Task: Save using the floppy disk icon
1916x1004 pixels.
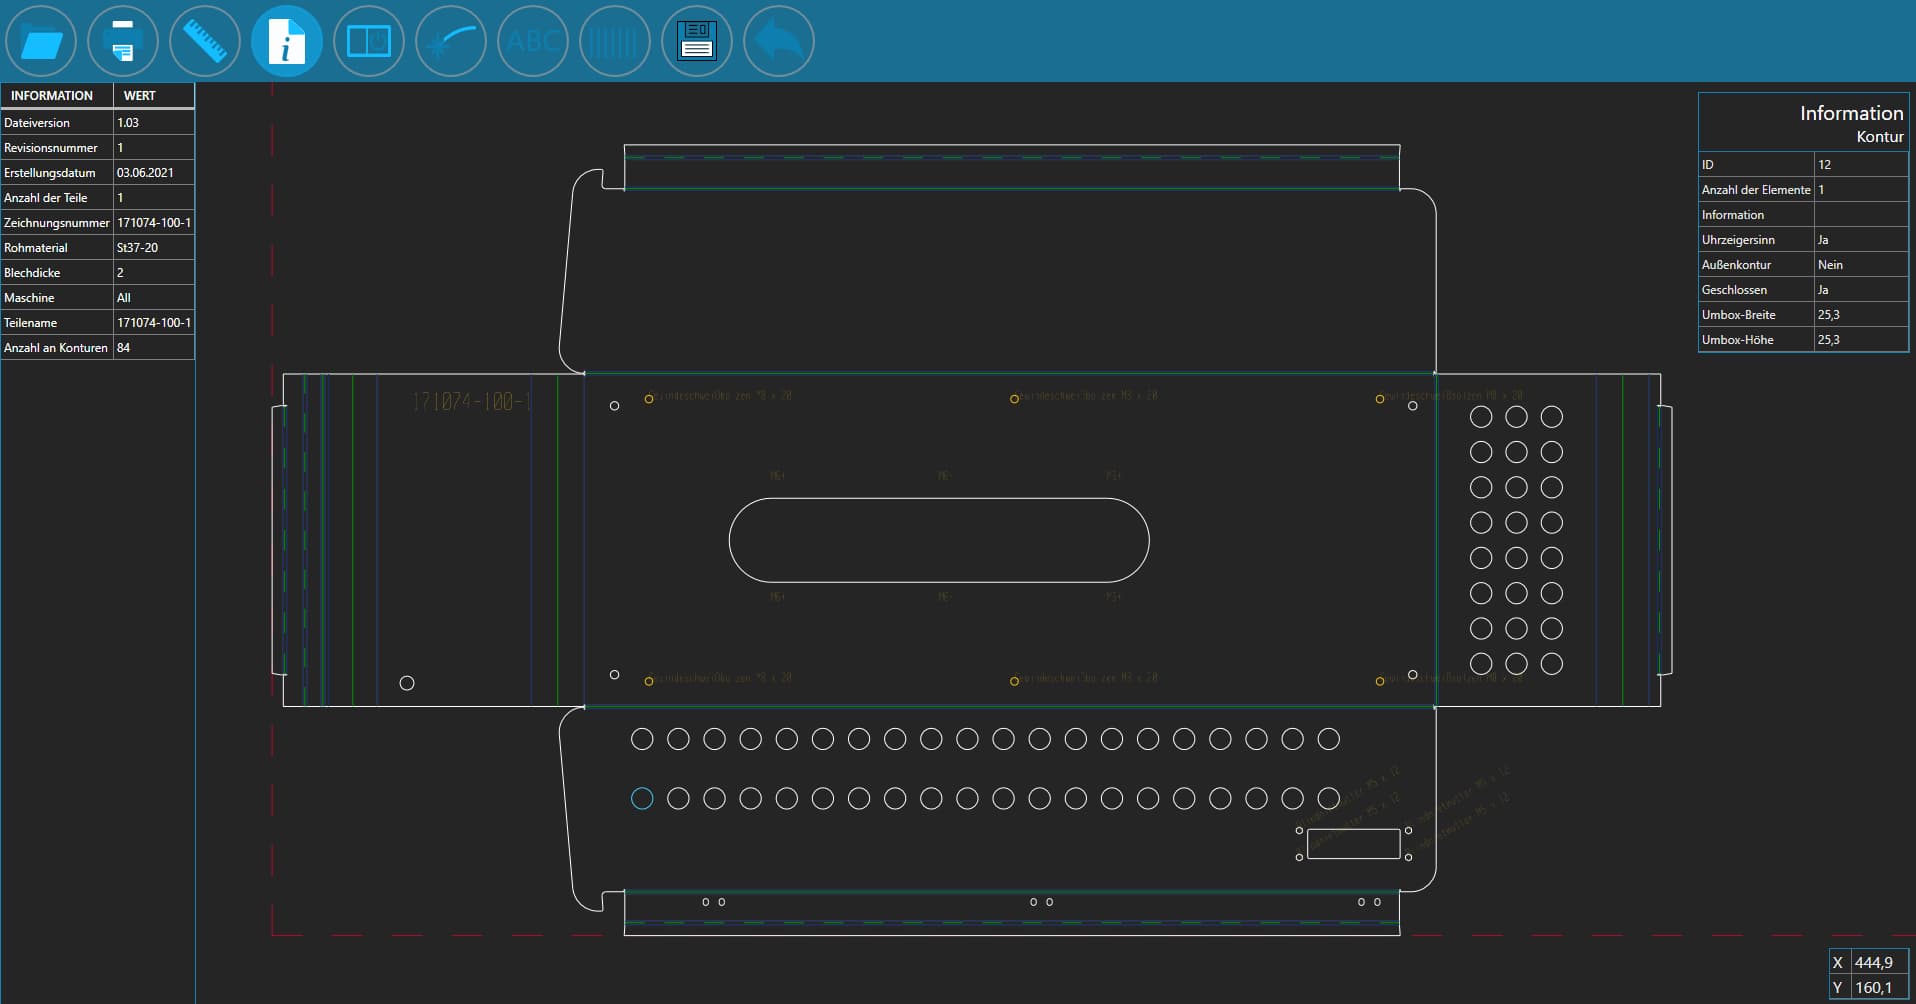Action: click(697, 41)
